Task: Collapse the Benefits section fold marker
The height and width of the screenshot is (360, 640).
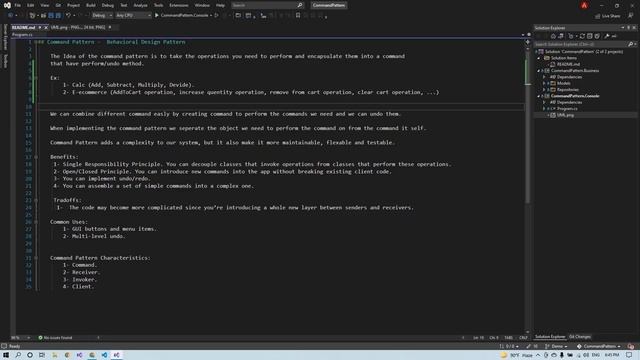Action: point(36,157)
